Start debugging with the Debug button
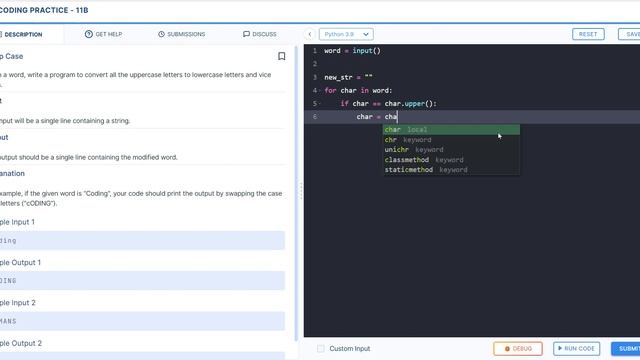The height and width of the screenshot is (360, 640). point(518,349)
